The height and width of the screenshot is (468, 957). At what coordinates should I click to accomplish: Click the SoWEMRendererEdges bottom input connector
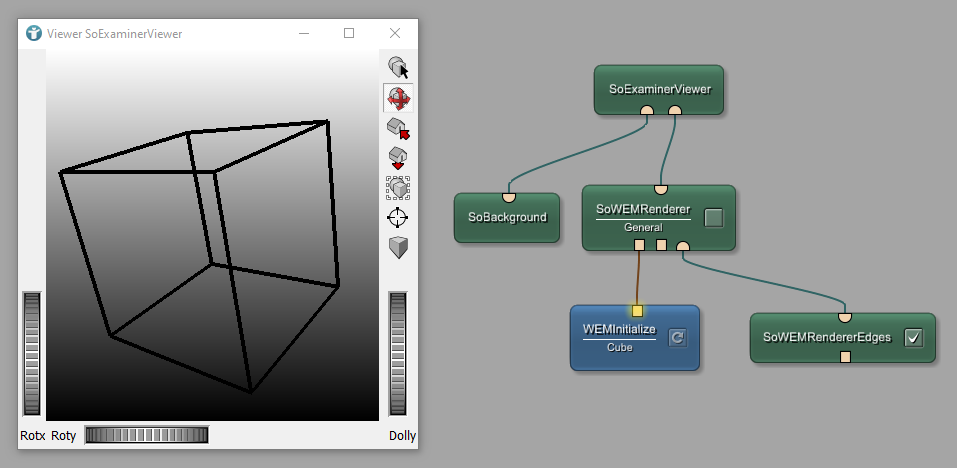[845, 357]
